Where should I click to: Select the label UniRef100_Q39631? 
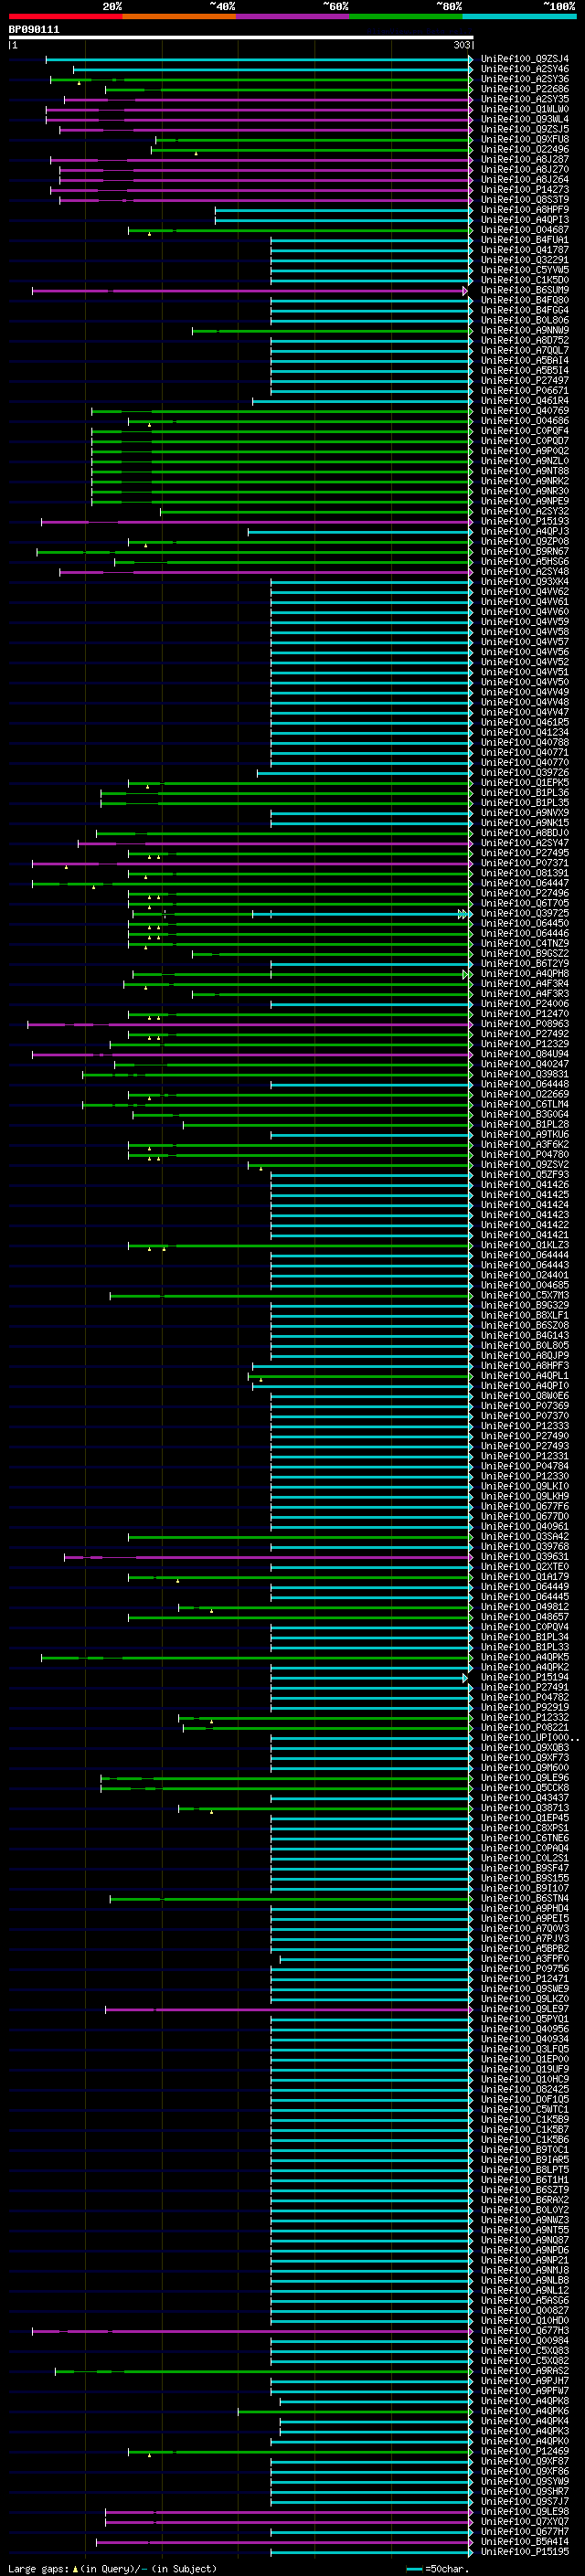[x=525, y=1556]
